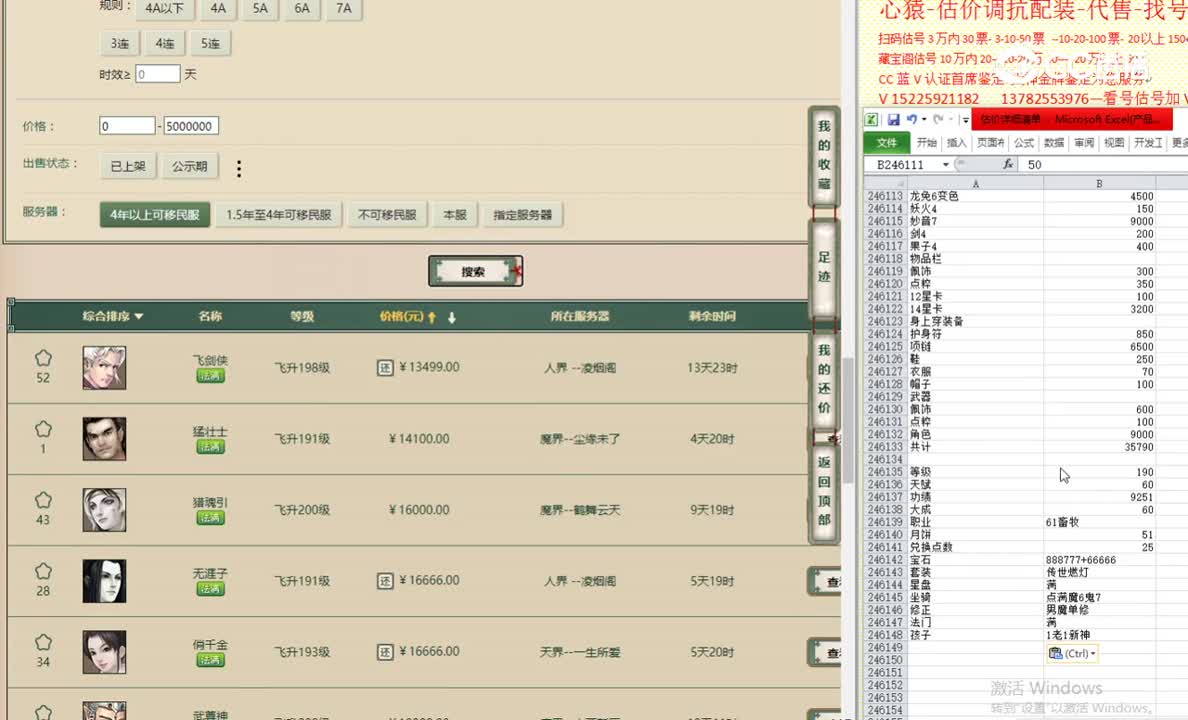Click the minimum price input field
This screenshot has height=720, width=1188.
(x=127, y=126)
